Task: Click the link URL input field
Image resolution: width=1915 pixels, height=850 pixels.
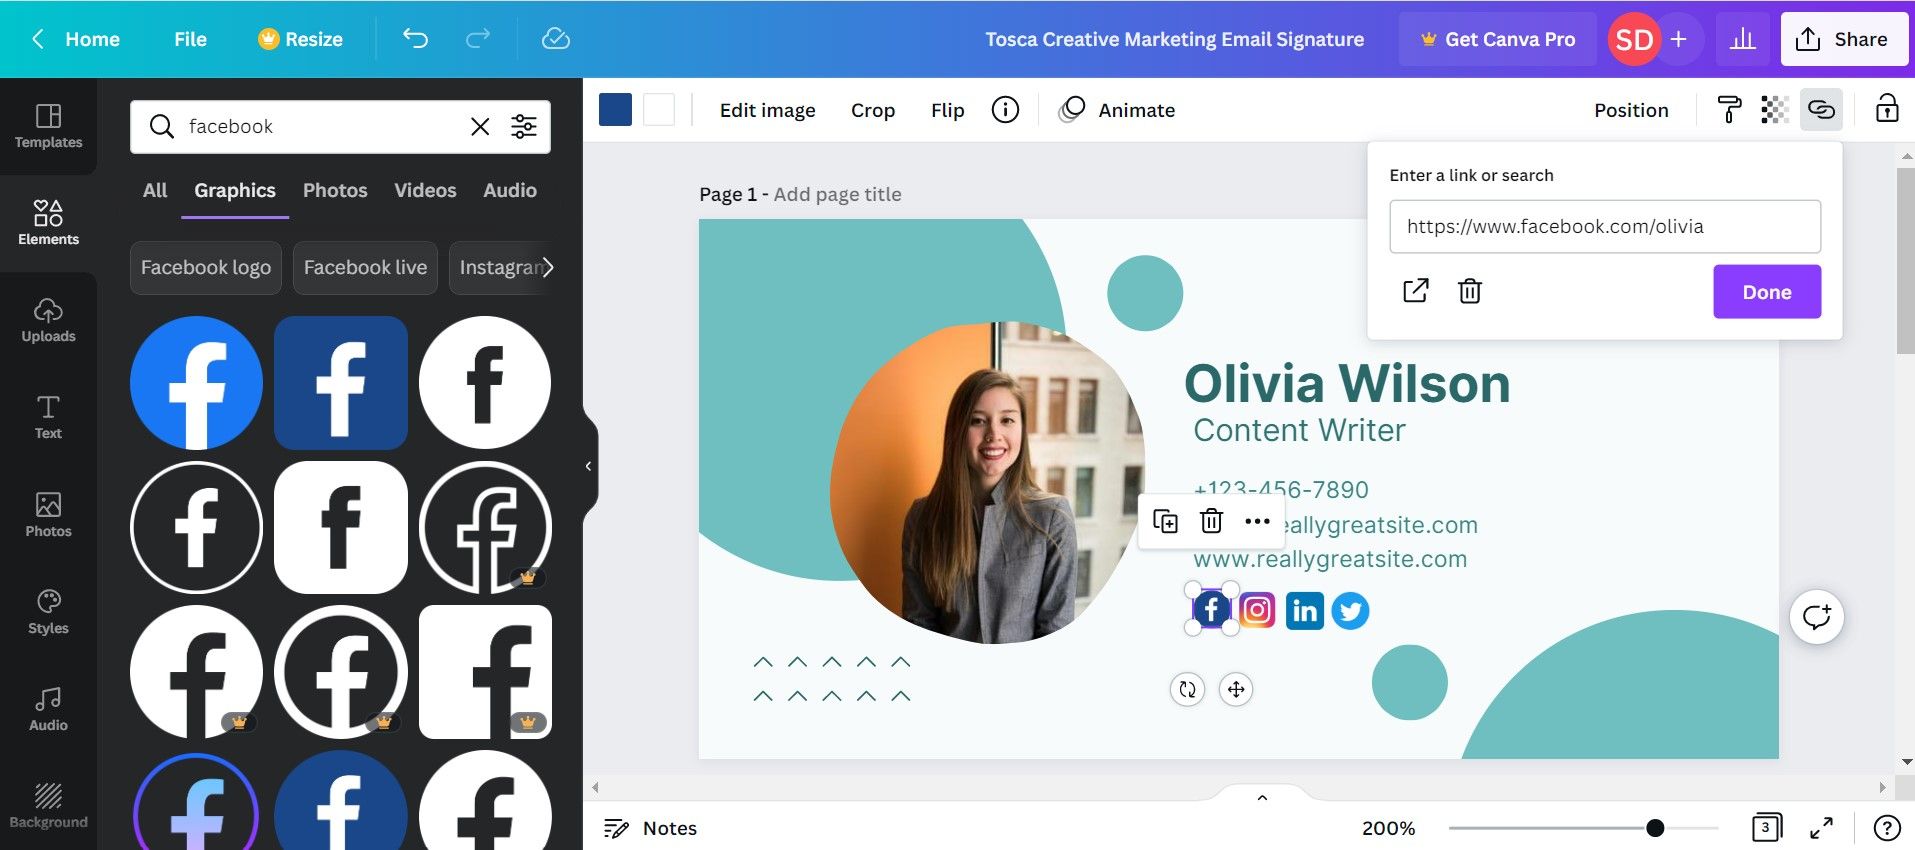Action: point(1605,226)
